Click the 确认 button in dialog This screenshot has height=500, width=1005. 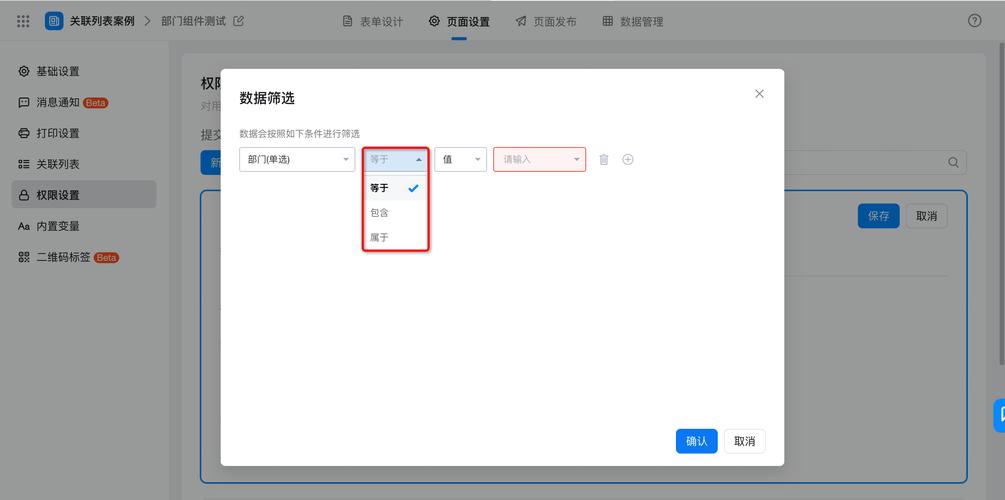(x=697, y=441)
